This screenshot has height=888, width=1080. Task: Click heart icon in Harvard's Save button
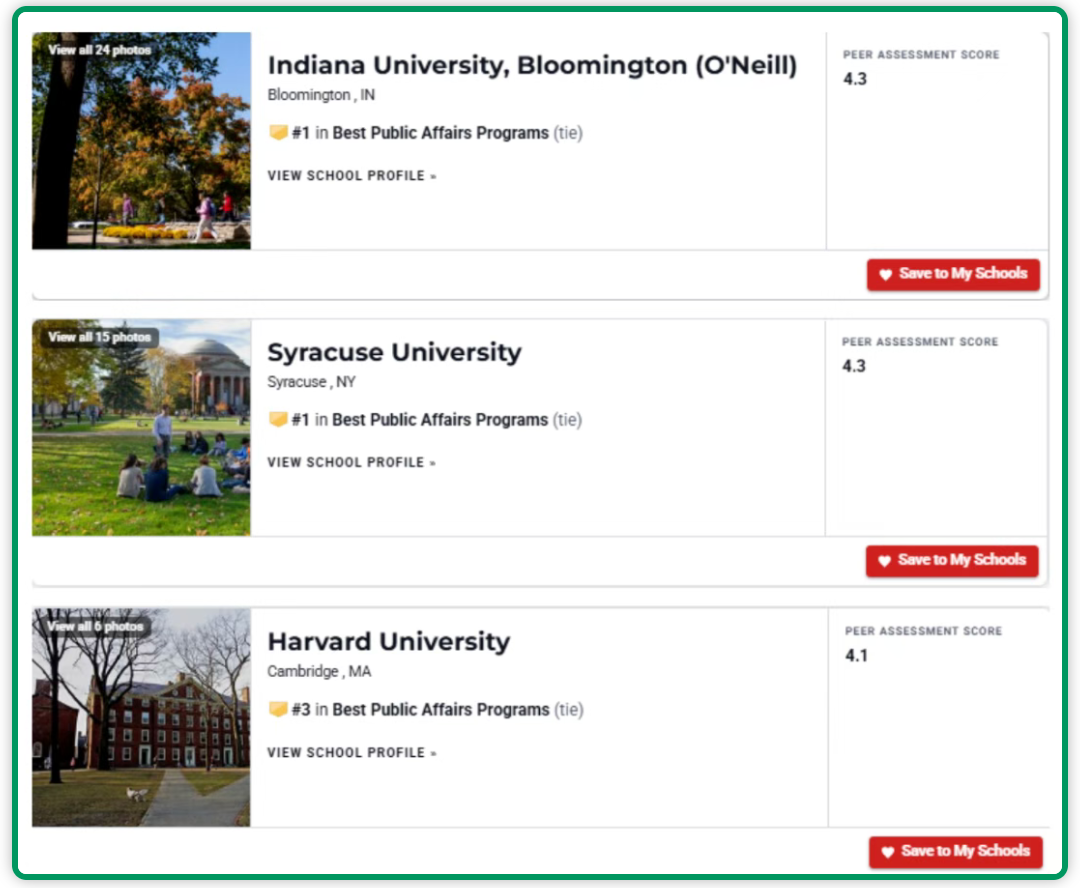887,852
